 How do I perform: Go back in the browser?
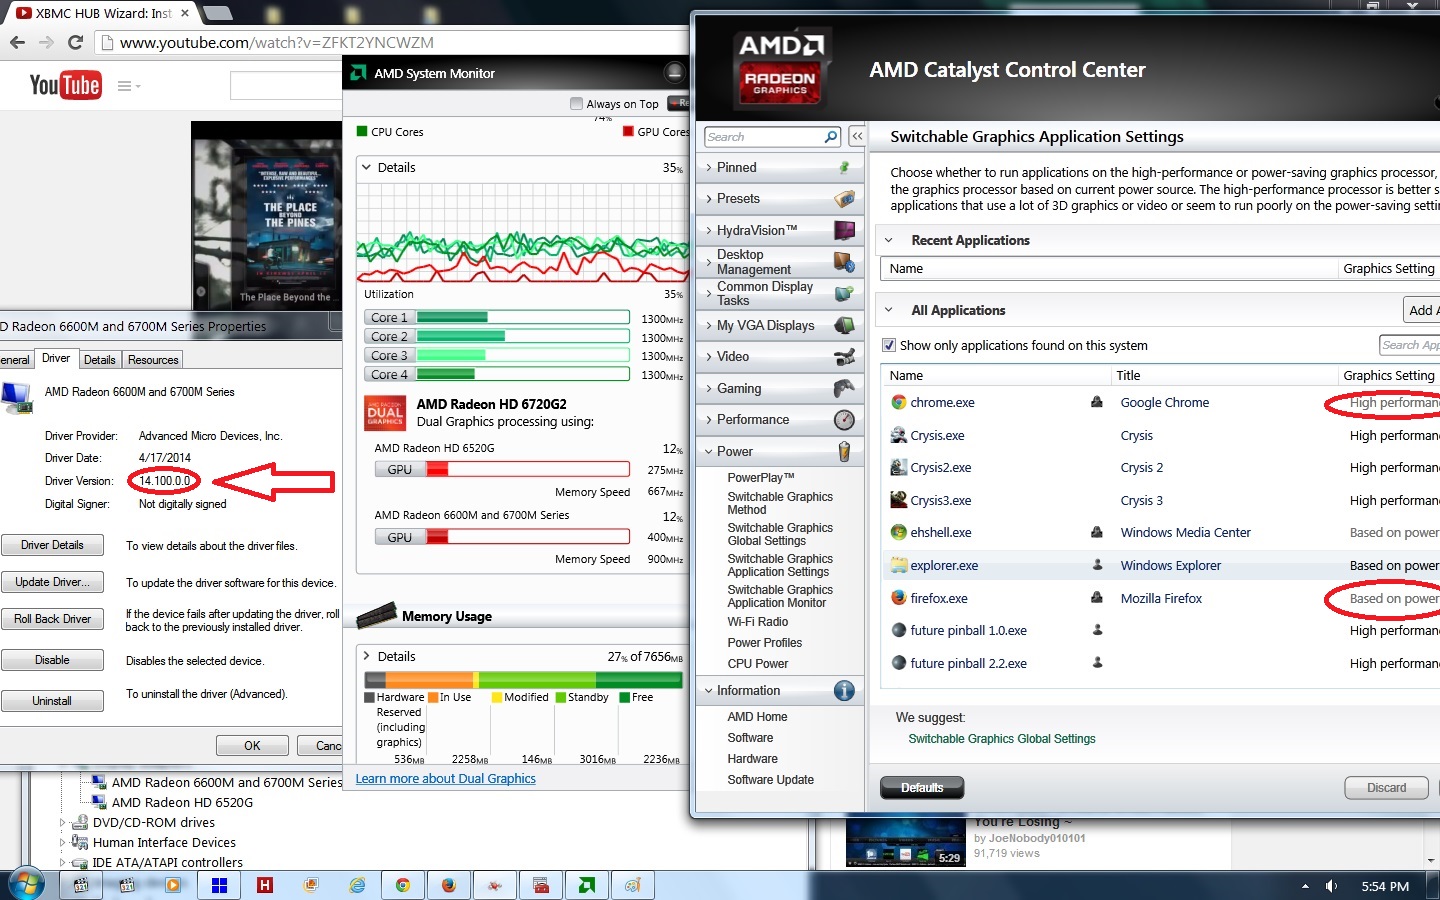17,42
